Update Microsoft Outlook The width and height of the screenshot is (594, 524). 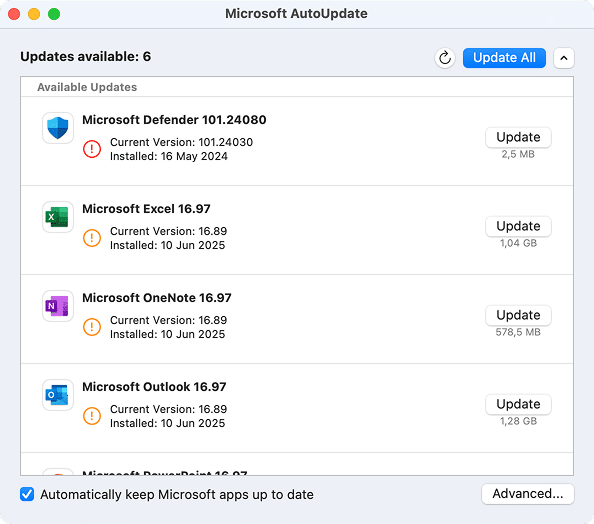[x=518, y=404]
